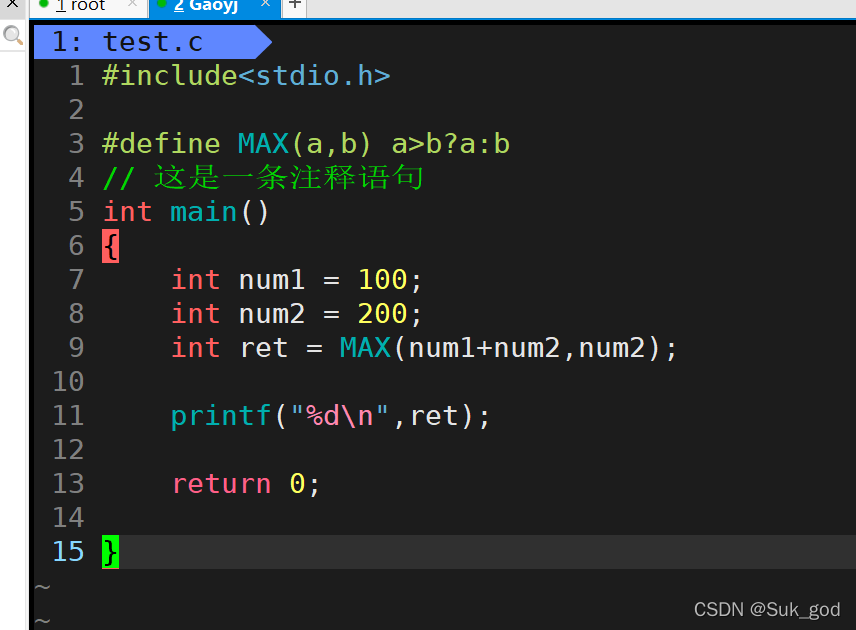Click the Chinese comment on line 4
This screenshot has height=630, width=856.
pyautogui.click(x=263, y=177)
